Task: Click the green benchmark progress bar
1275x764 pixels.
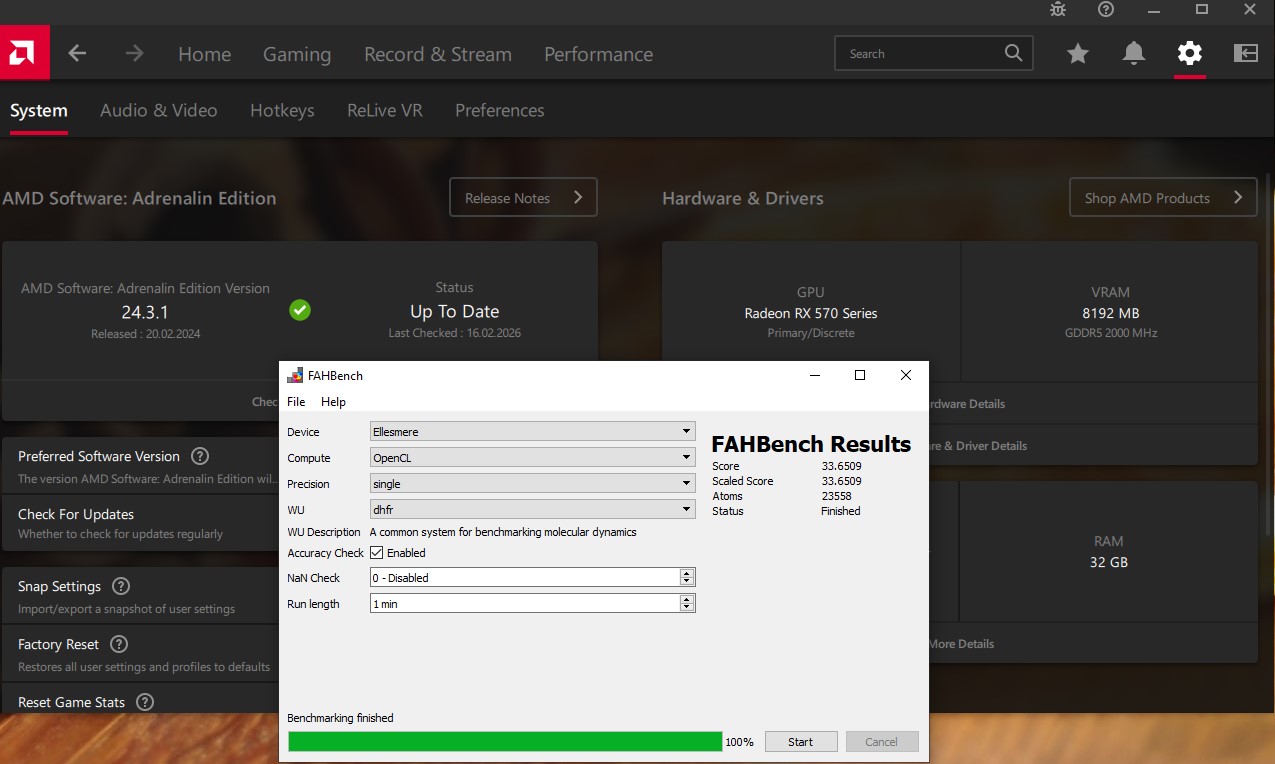Action: [x=505, y=741]
